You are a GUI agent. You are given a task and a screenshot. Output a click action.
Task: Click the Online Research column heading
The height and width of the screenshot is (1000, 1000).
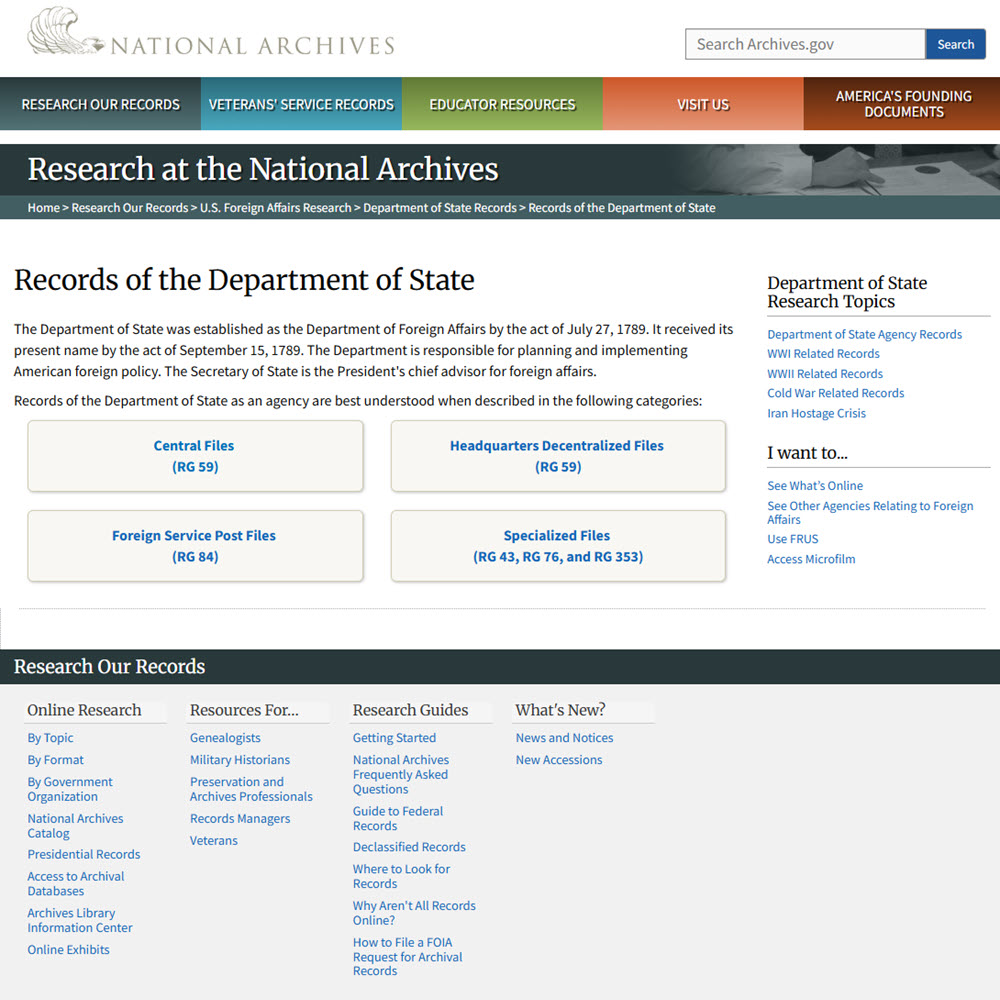click(x=84, y=710)
